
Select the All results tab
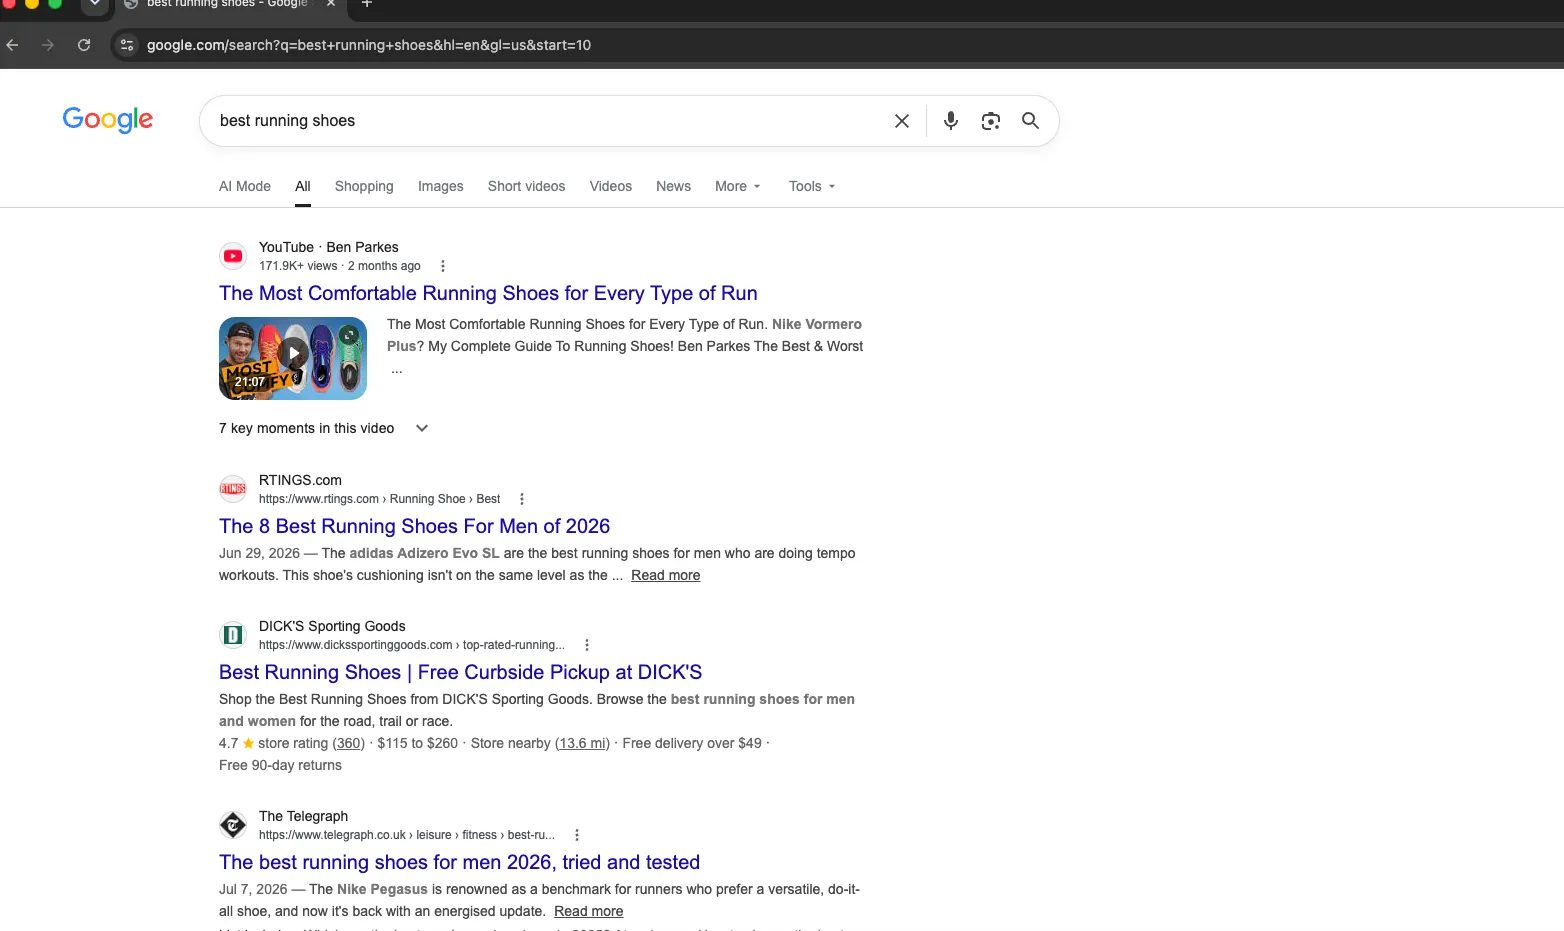pos(303,186)
